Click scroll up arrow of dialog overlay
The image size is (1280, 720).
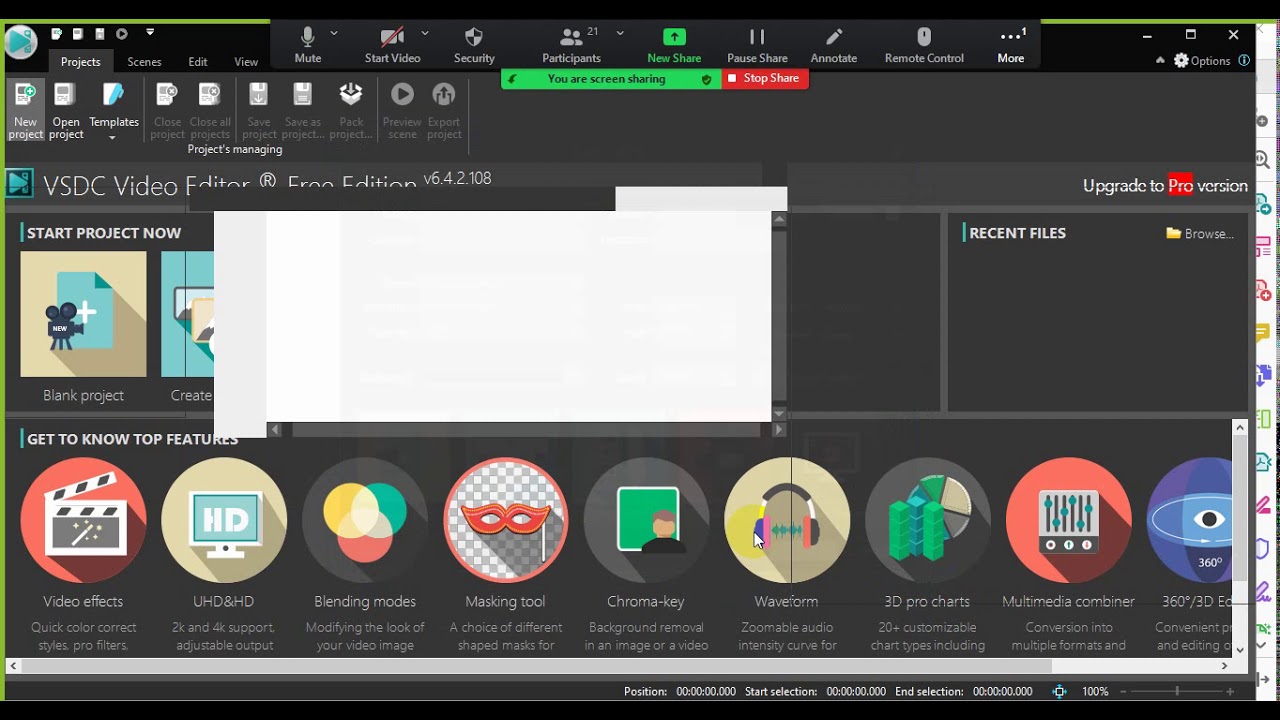pos(780,219)
